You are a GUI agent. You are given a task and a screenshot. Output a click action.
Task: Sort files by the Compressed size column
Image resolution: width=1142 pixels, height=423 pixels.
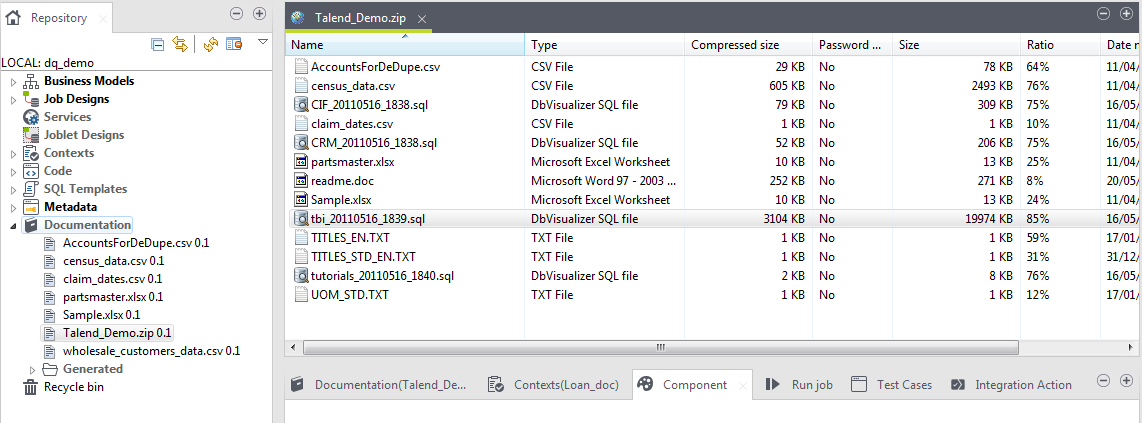[x=735, y=45]
